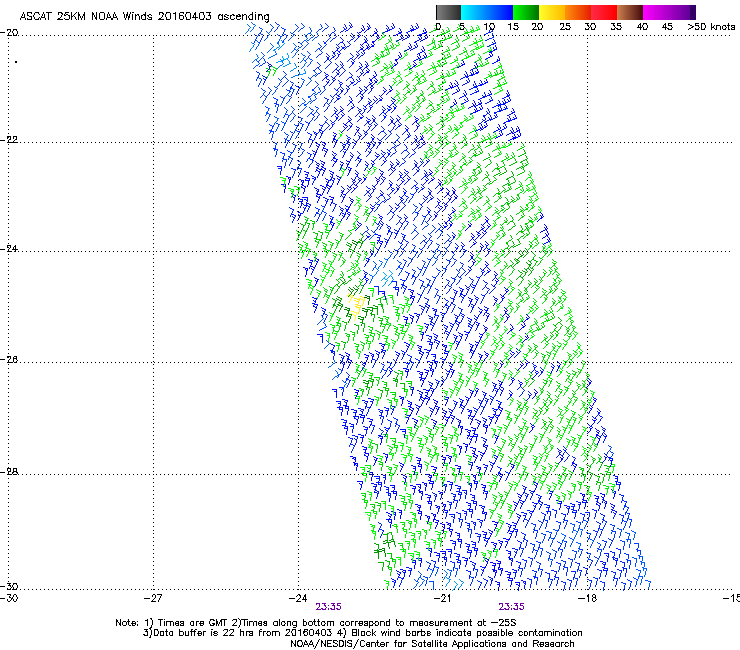
Task: Click the longitude label '-27'
Action: click(x=152, y=598)
